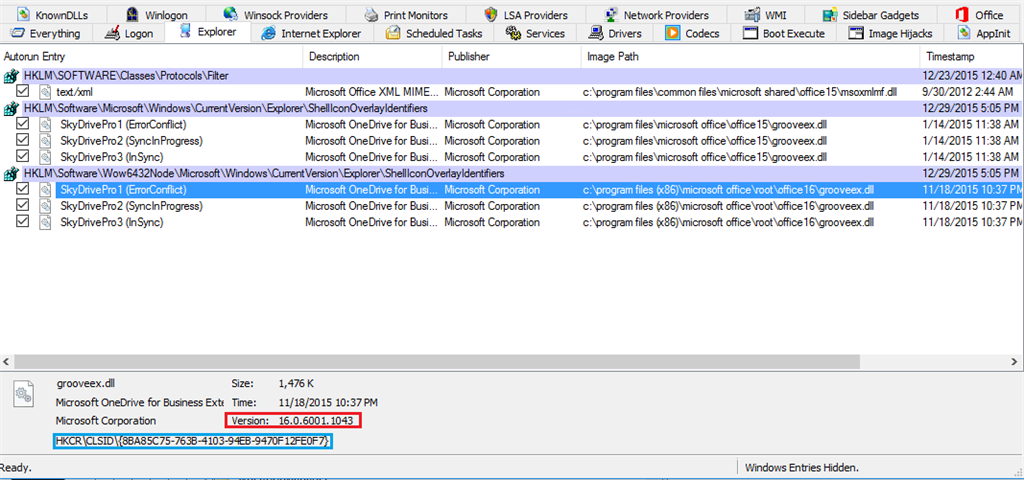Screen dimensions: 1024x480
Task: Open the Image Hijacks tab
Action: click(x=891, y=33)
